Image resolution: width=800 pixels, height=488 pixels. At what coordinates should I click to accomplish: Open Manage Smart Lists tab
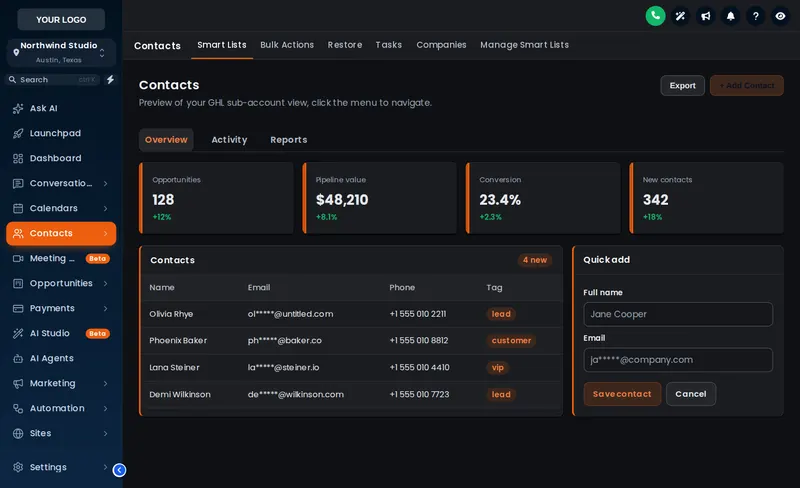[524, 45]
